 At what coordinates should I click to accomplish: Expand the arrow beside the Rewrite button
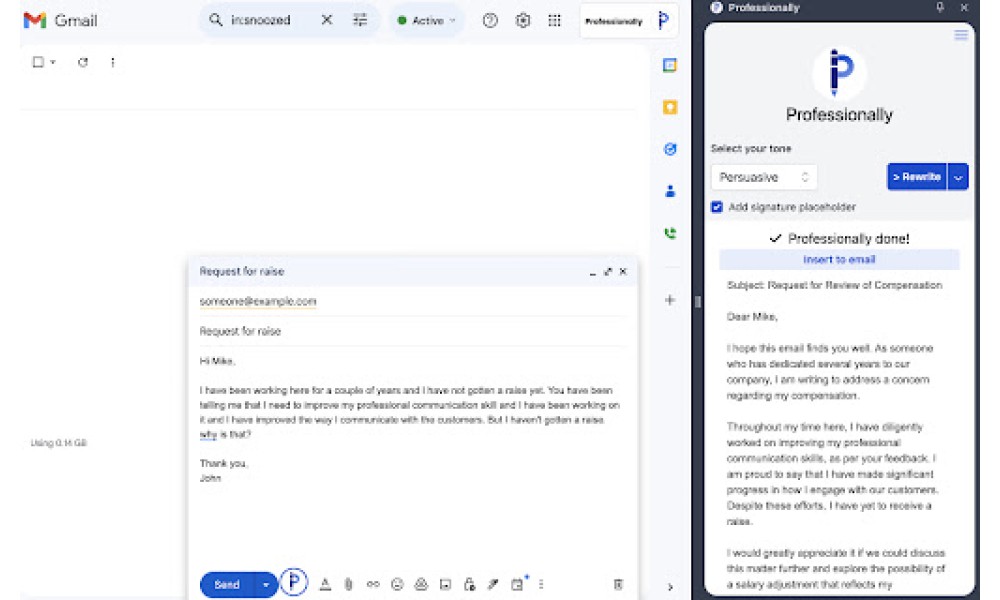coord(958,177)
